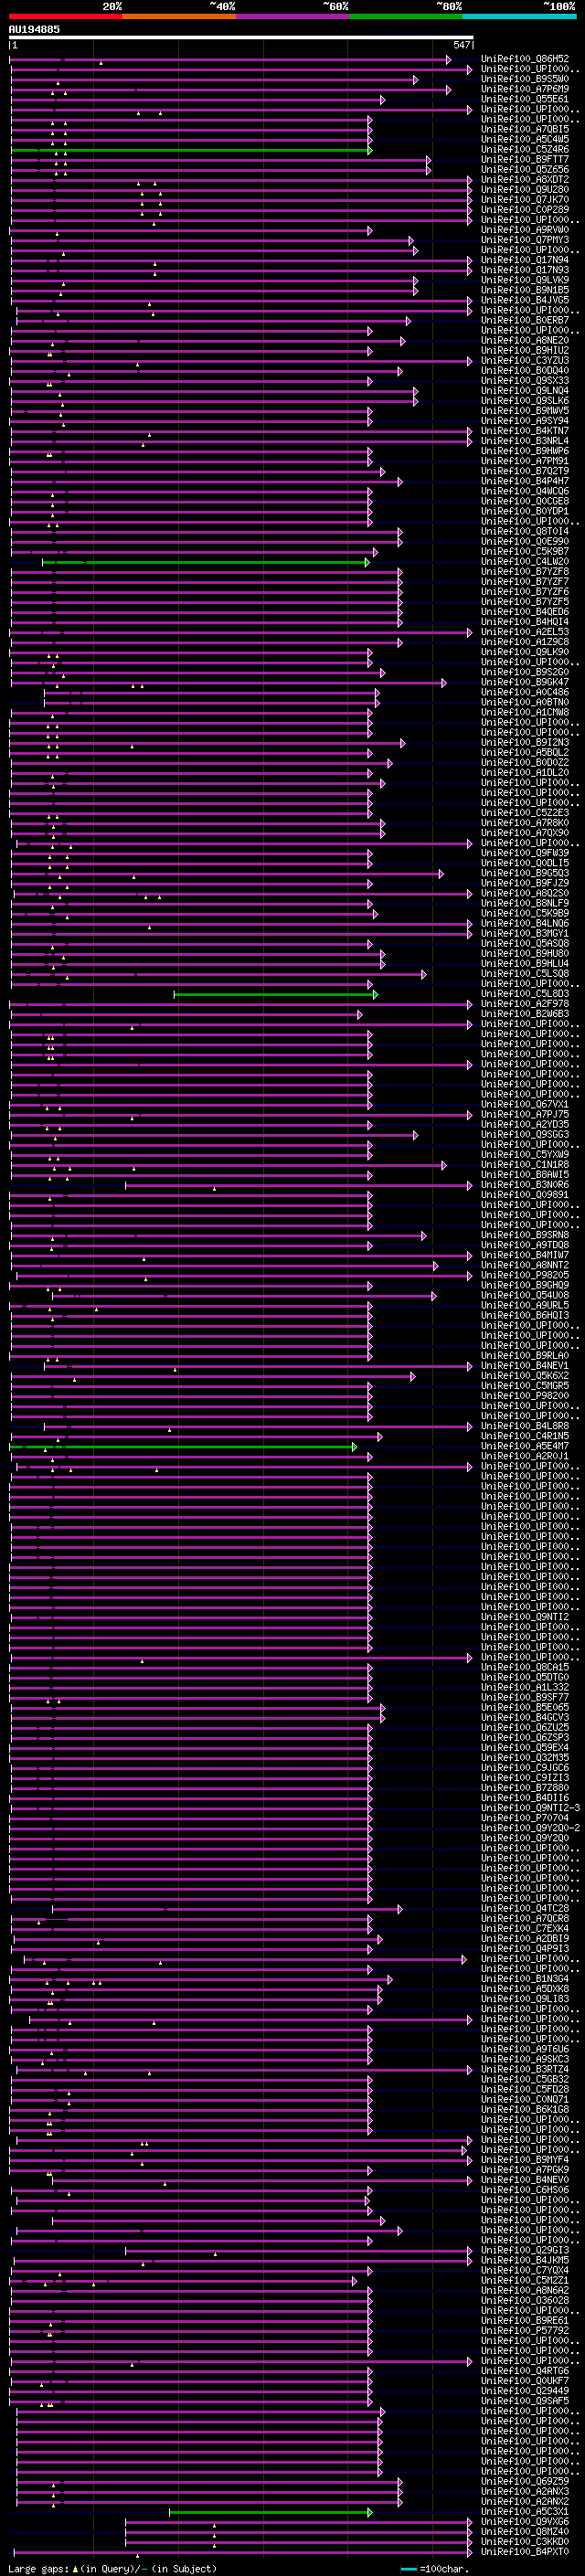Click the cyan =100char. scale swatch

[408, 2570]
